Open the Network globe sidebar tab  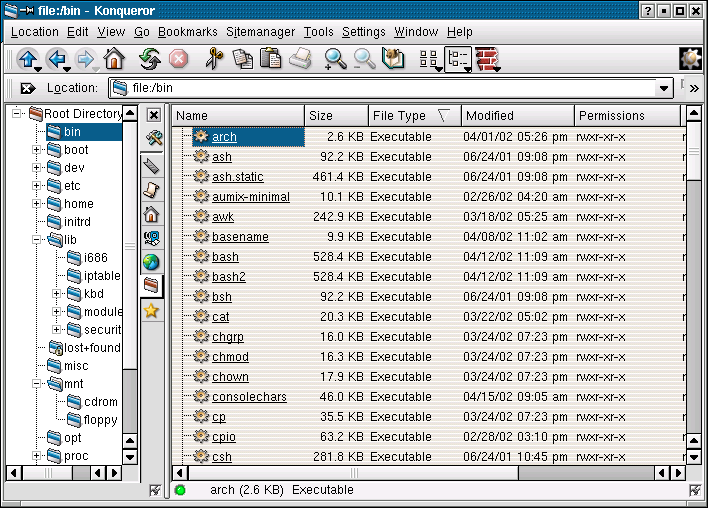pos(152,263)
